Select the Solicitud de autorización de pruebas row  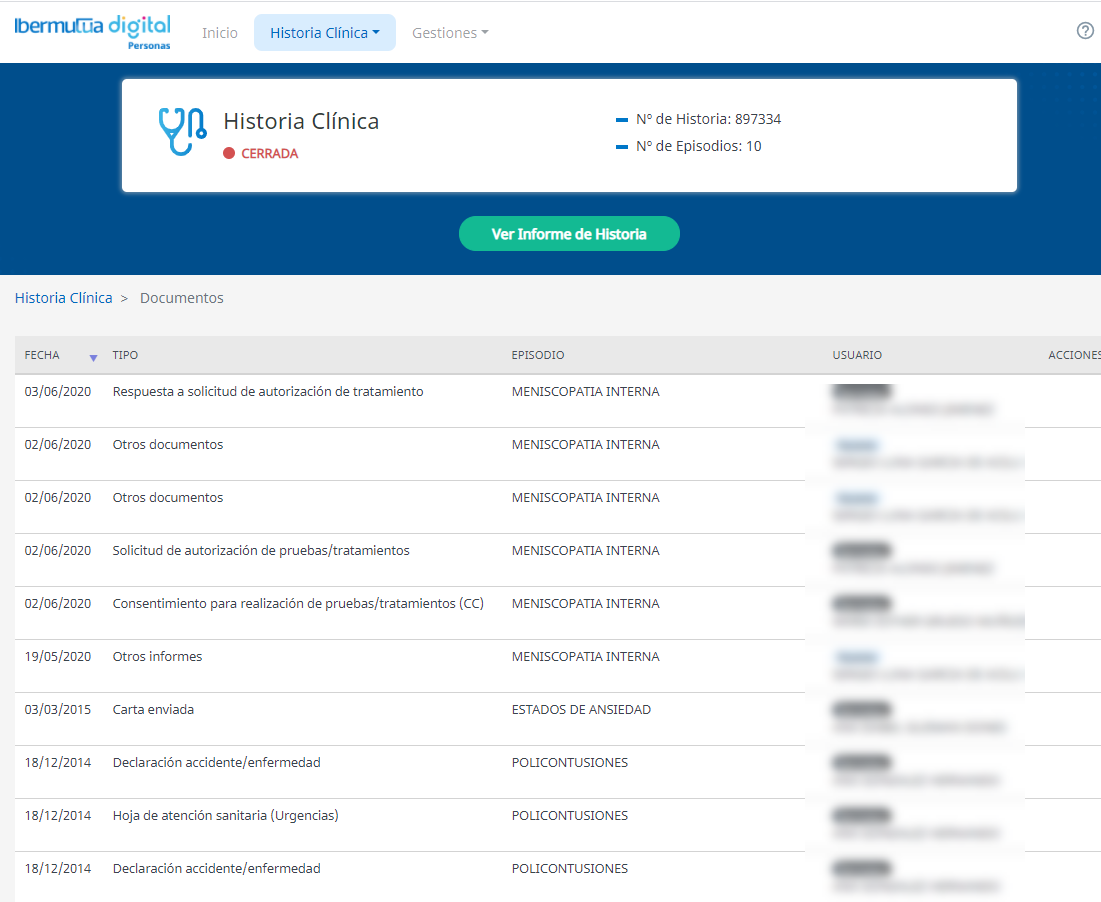click(x=261, y=551)
